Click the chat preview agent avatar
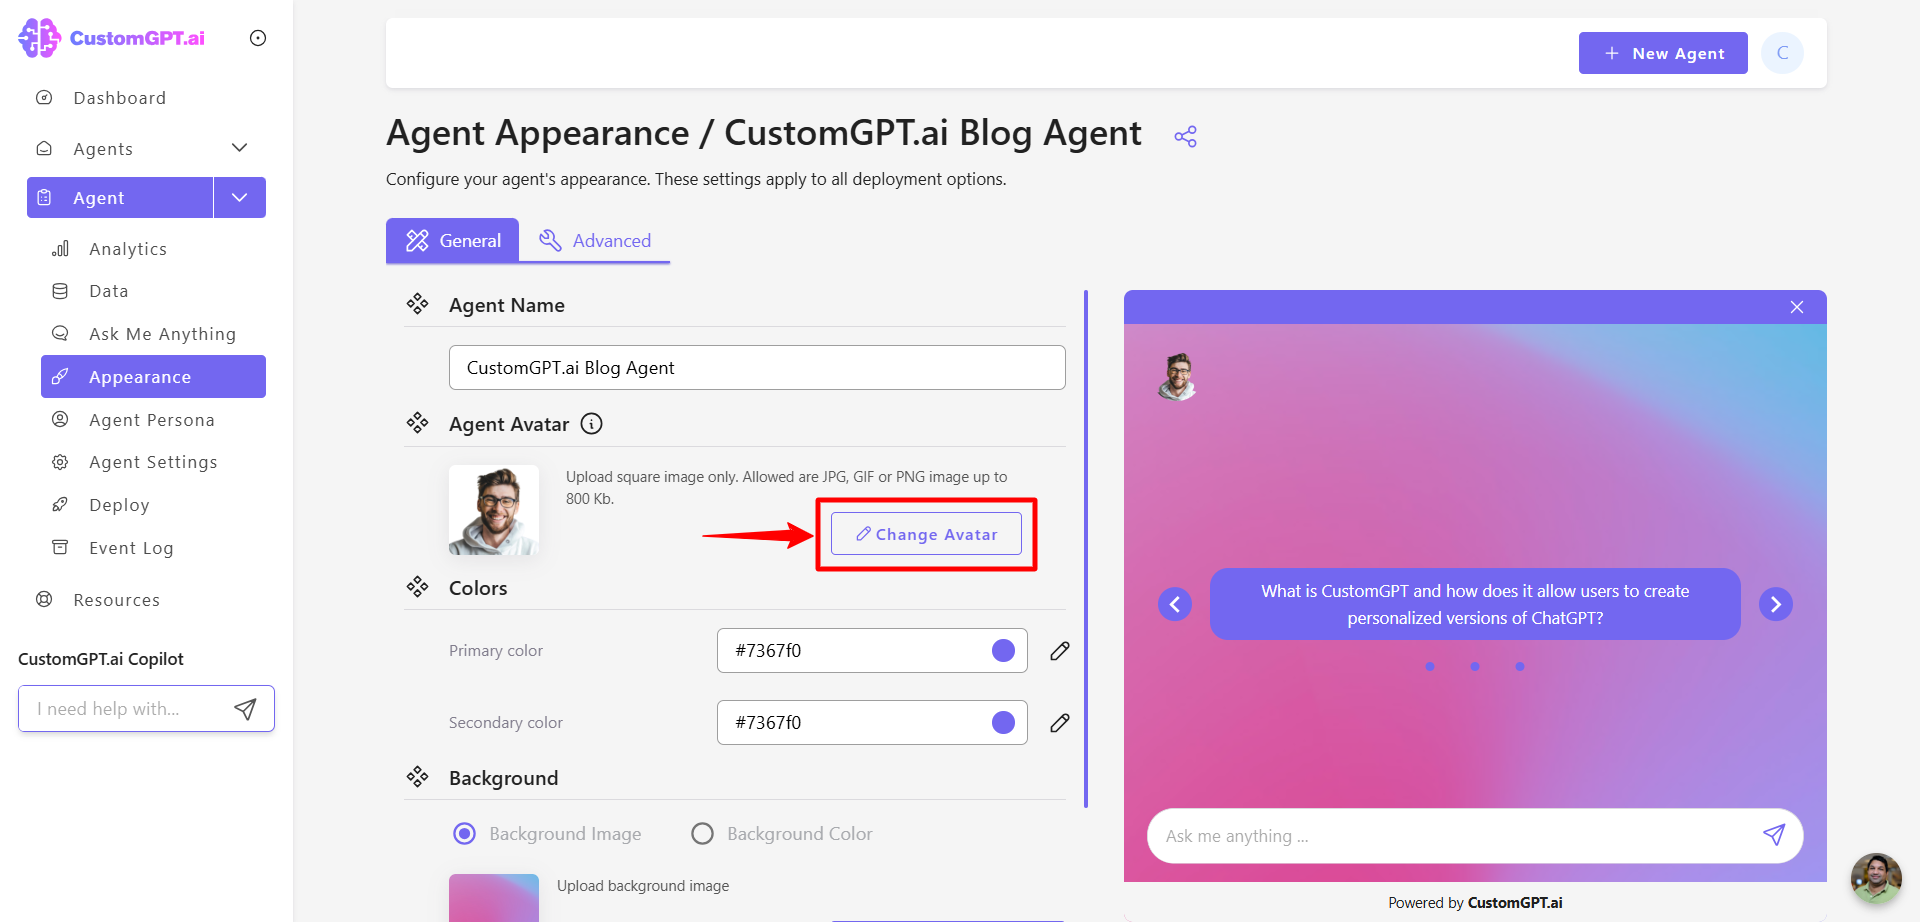Screen dimensions: 1920x922 coord(1178,377)
